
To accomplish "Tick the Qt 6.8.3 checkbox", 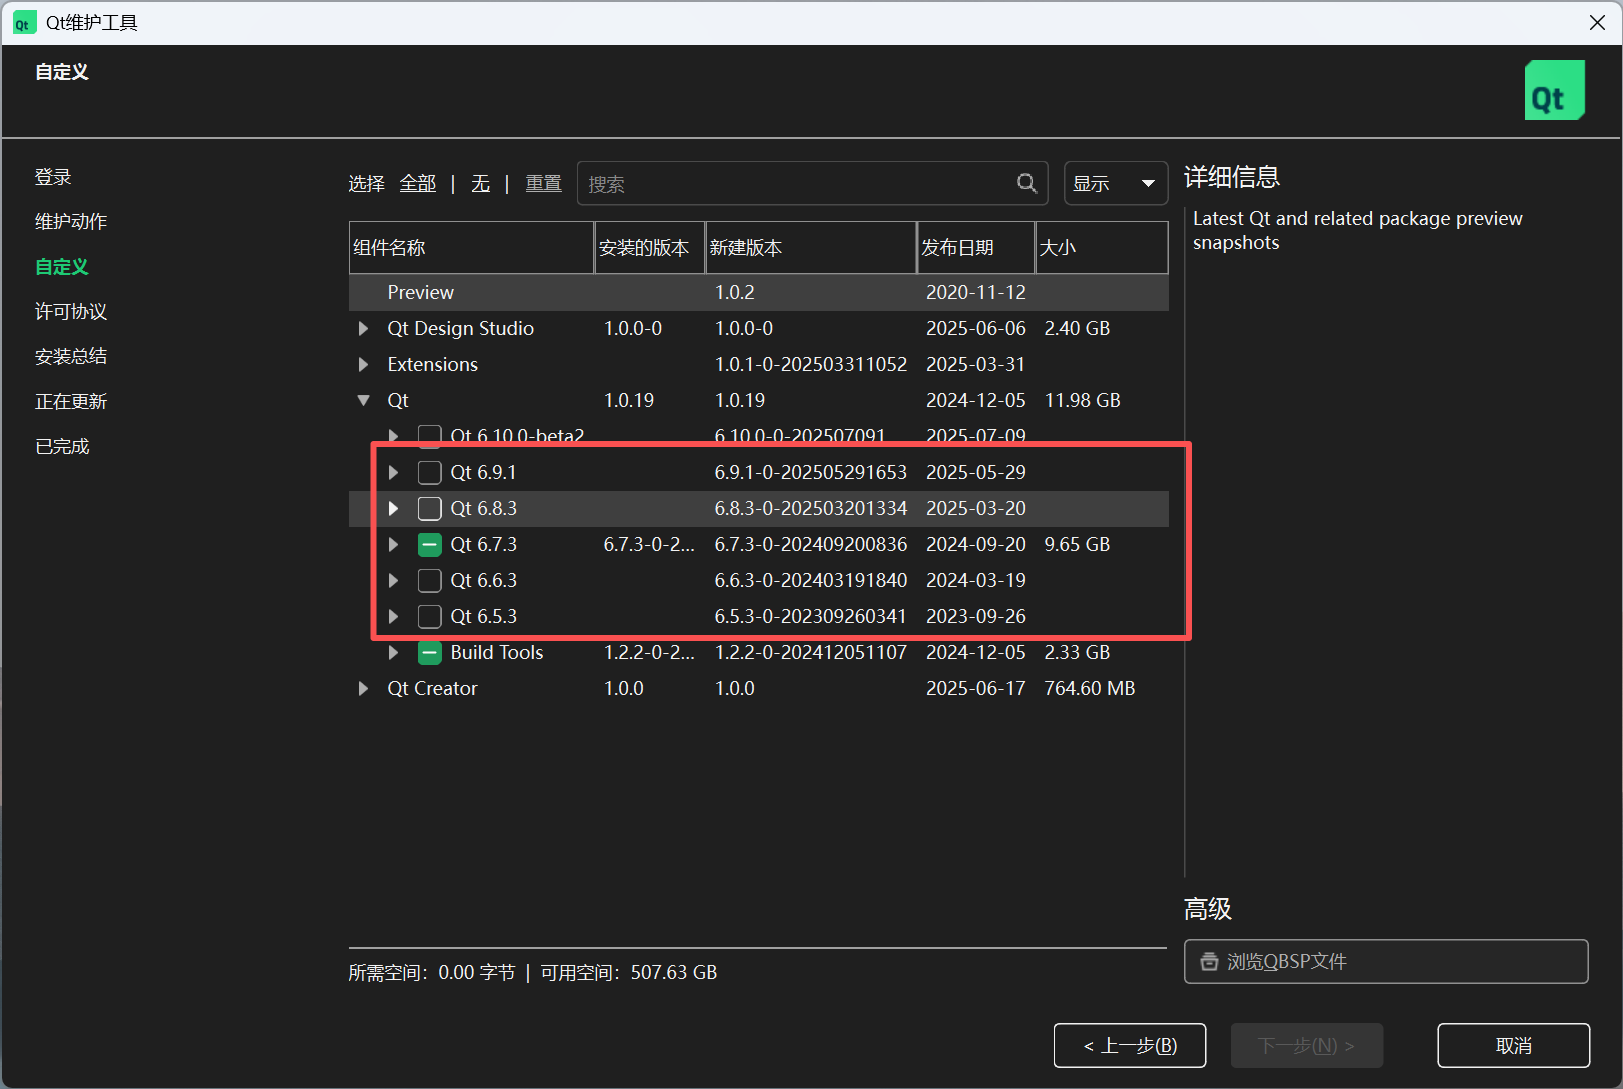I will point(430,508).
